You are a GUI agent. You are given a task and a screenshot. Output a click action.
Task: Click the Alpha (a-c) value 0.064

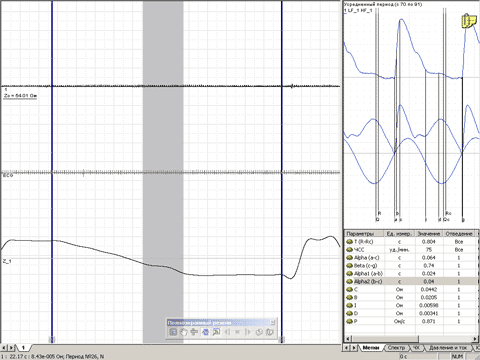point(429,258)
